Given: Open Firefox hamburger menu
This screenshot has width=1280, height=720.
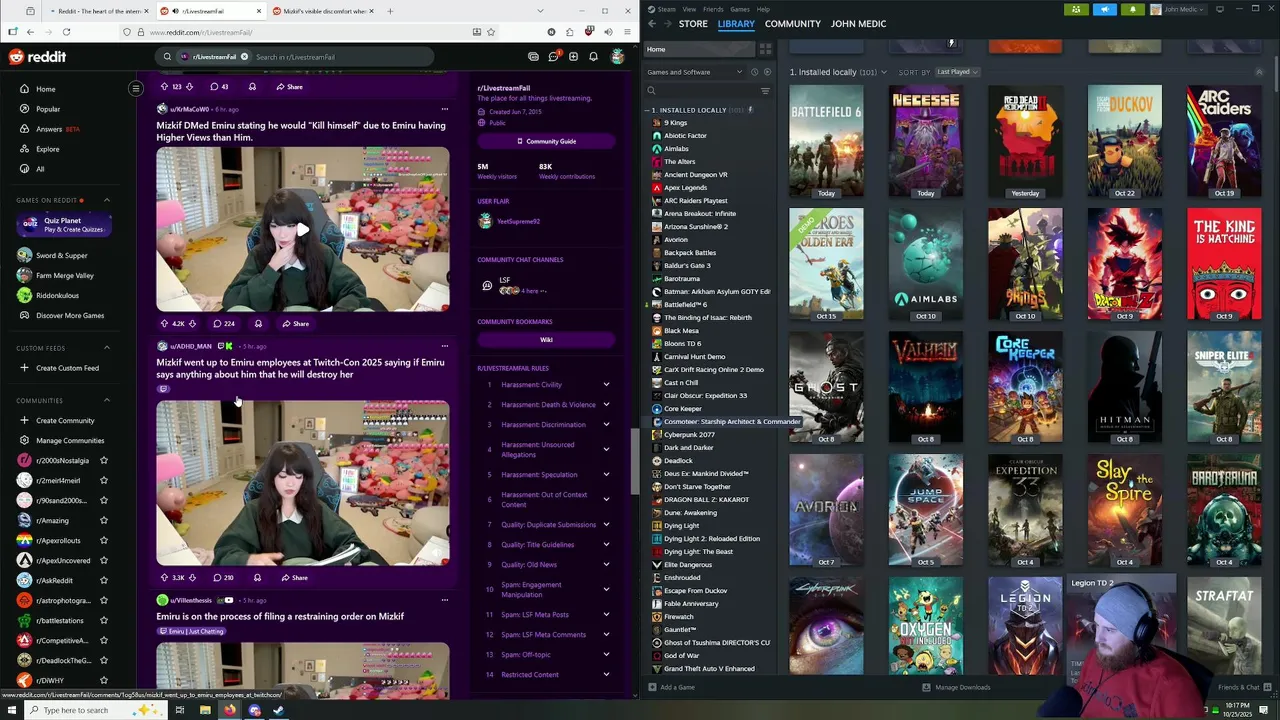Looking at the screenshot, I should 627,32.
